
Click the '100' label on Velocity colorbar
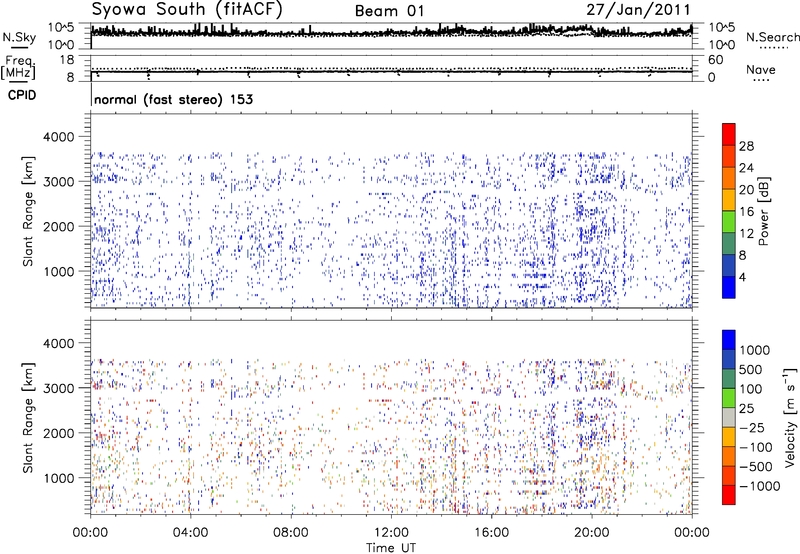(751, 389)
